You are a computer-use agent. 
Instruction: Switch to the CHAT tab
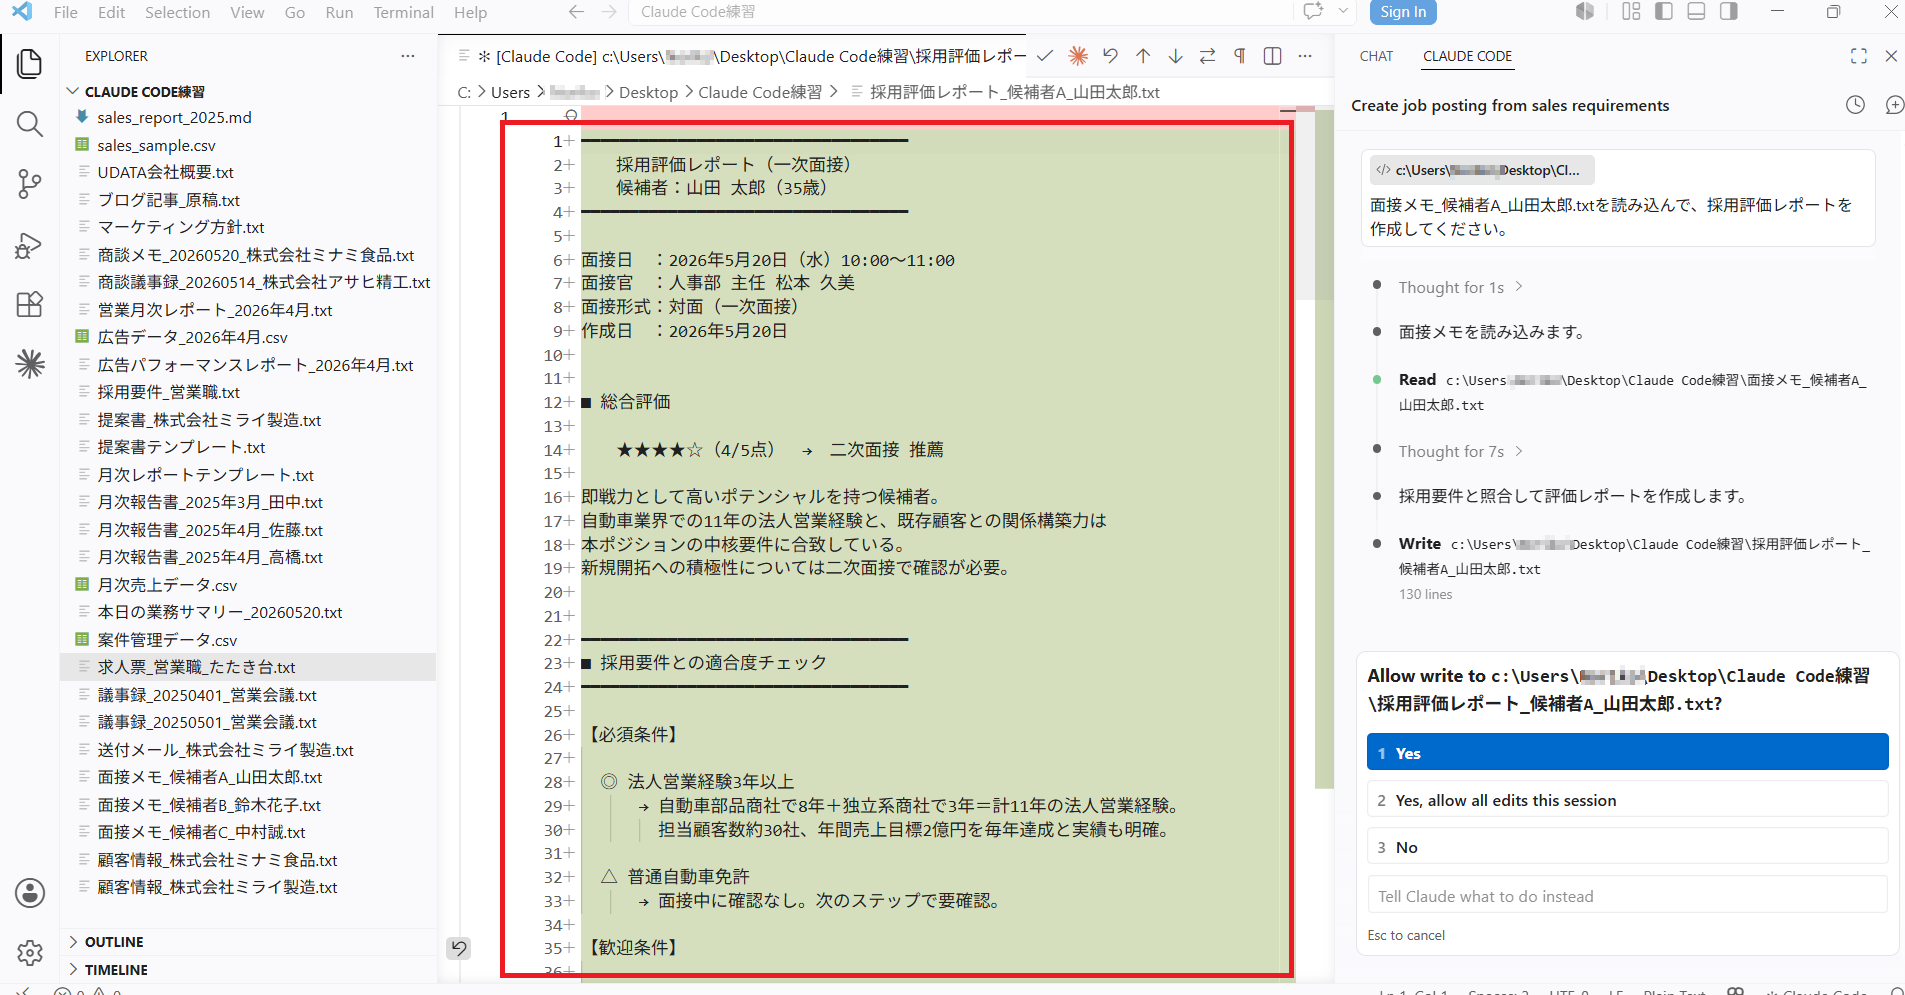1376,56
